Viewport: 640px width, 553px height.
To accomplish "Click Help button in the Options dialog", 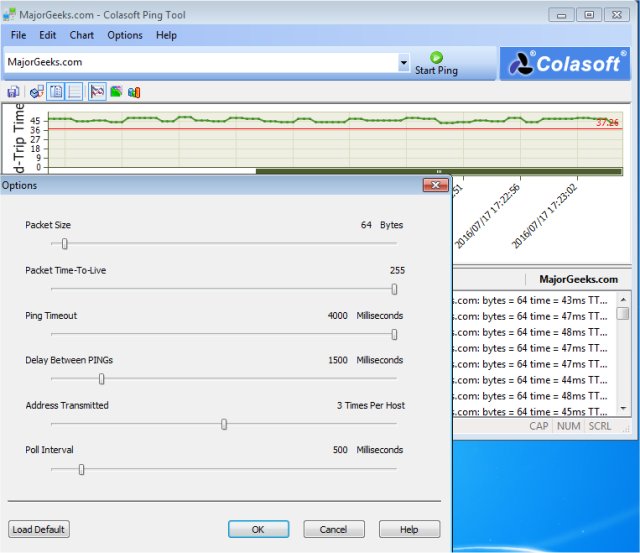I will point(409,529).
